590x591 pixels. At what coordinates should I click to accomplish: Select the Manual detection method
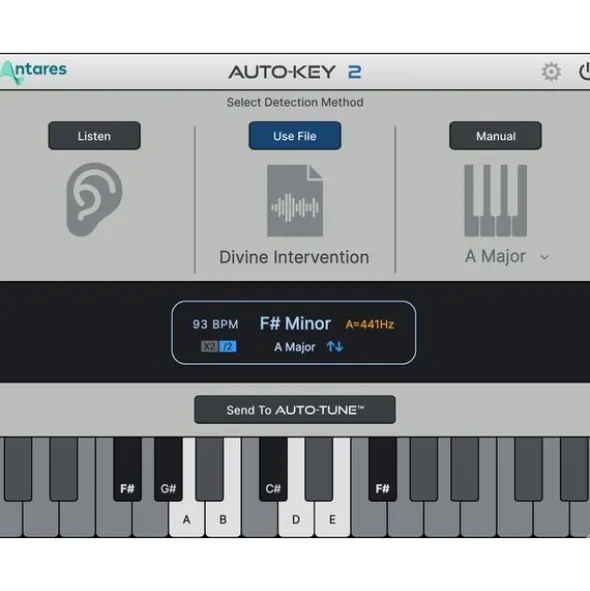(495, 136)
